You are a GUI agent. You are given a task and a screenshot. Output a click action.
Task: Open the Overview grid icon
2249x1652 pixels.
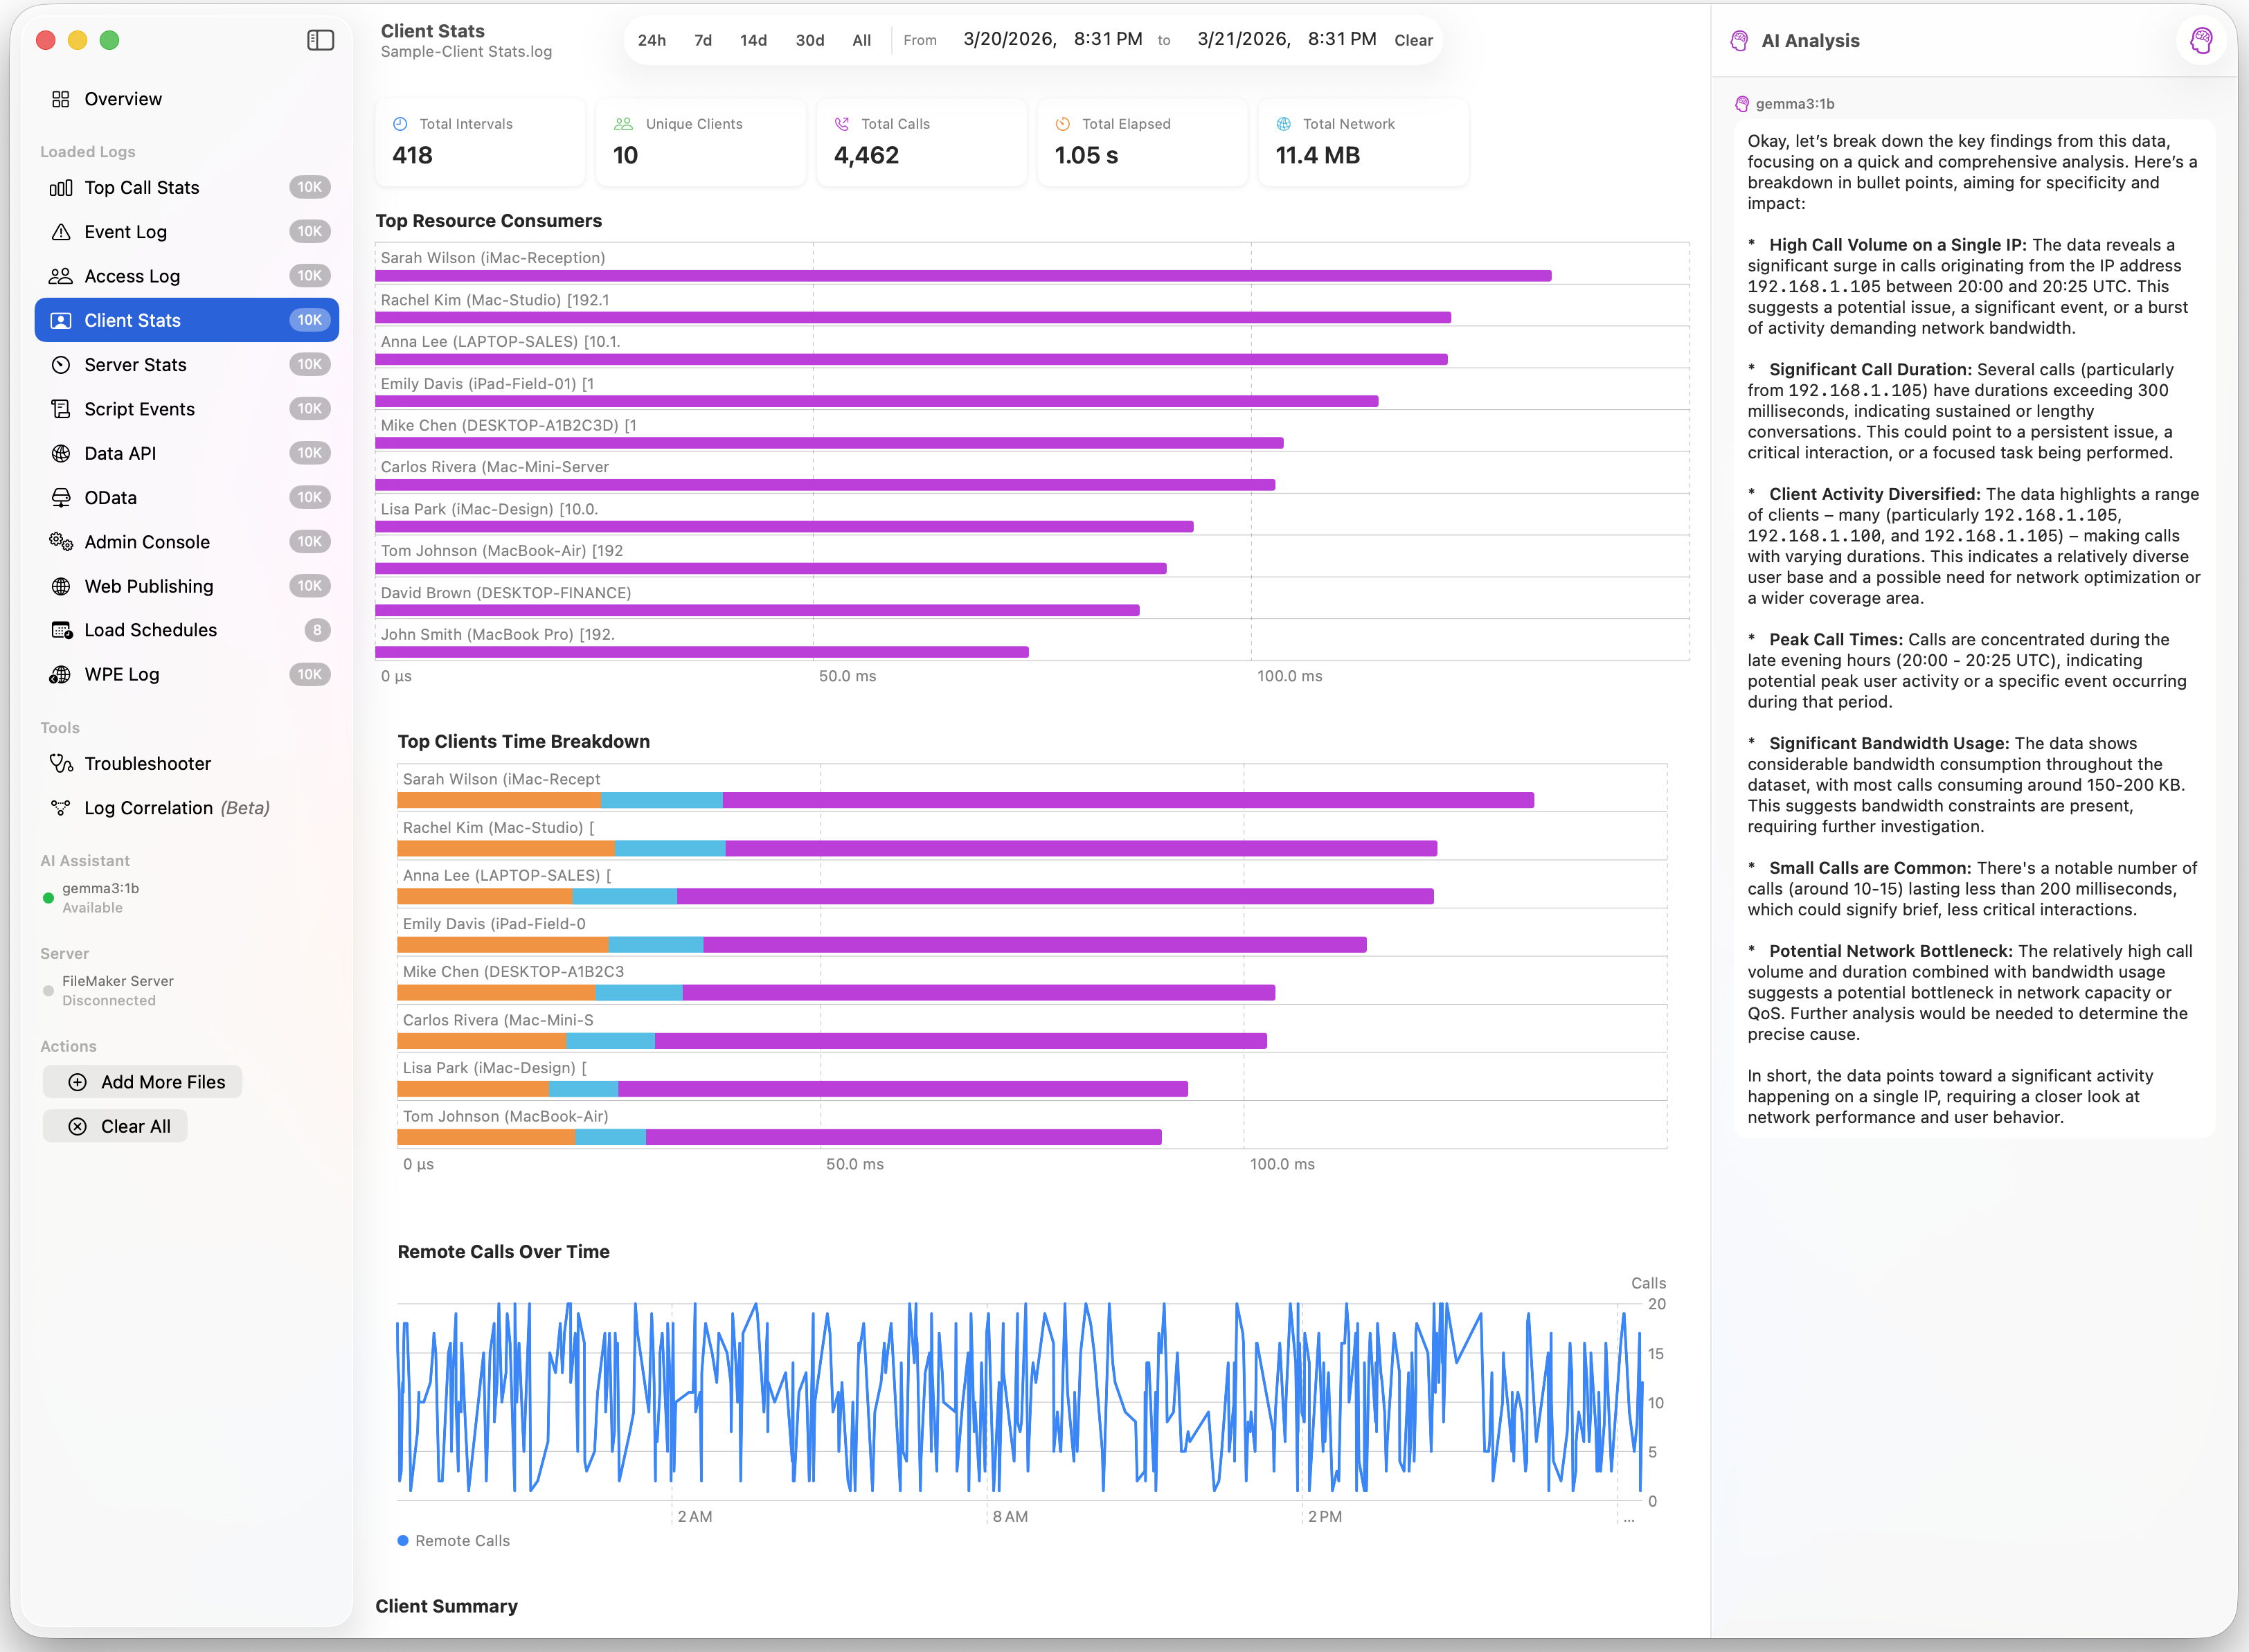tap(61, 99)
